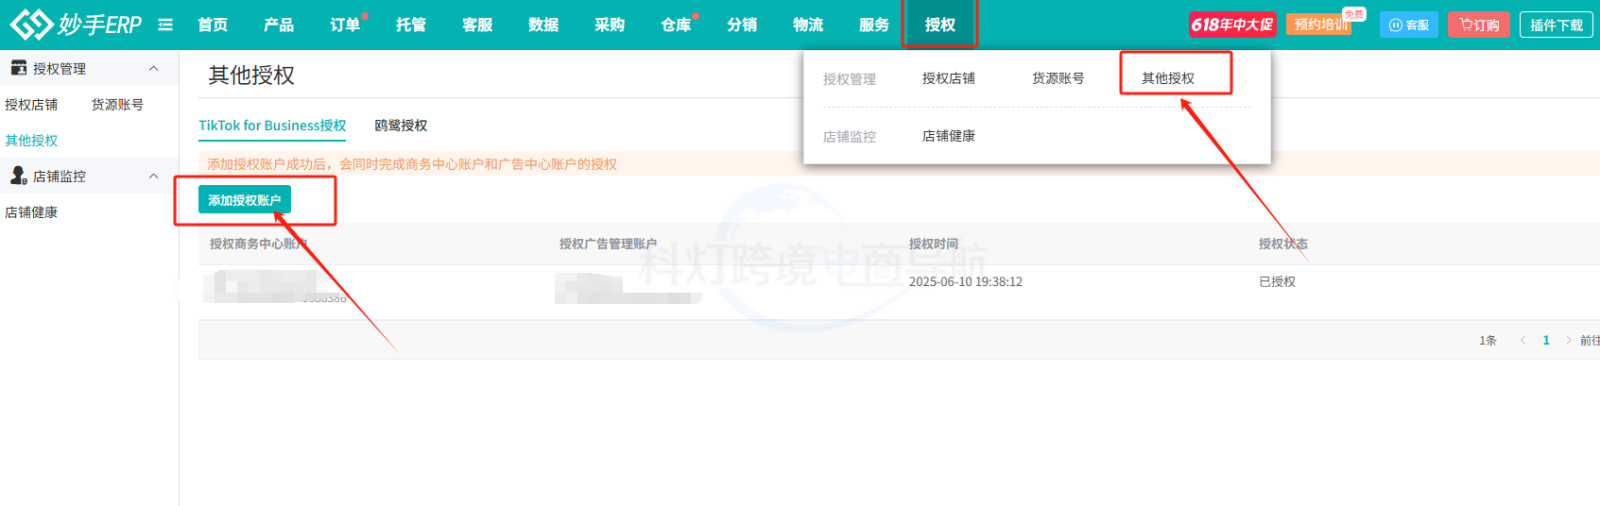Viewport: 1600px width, 506px height.
Task: Switch to TikTok for Business授权 tab
Action: (272, 126)
